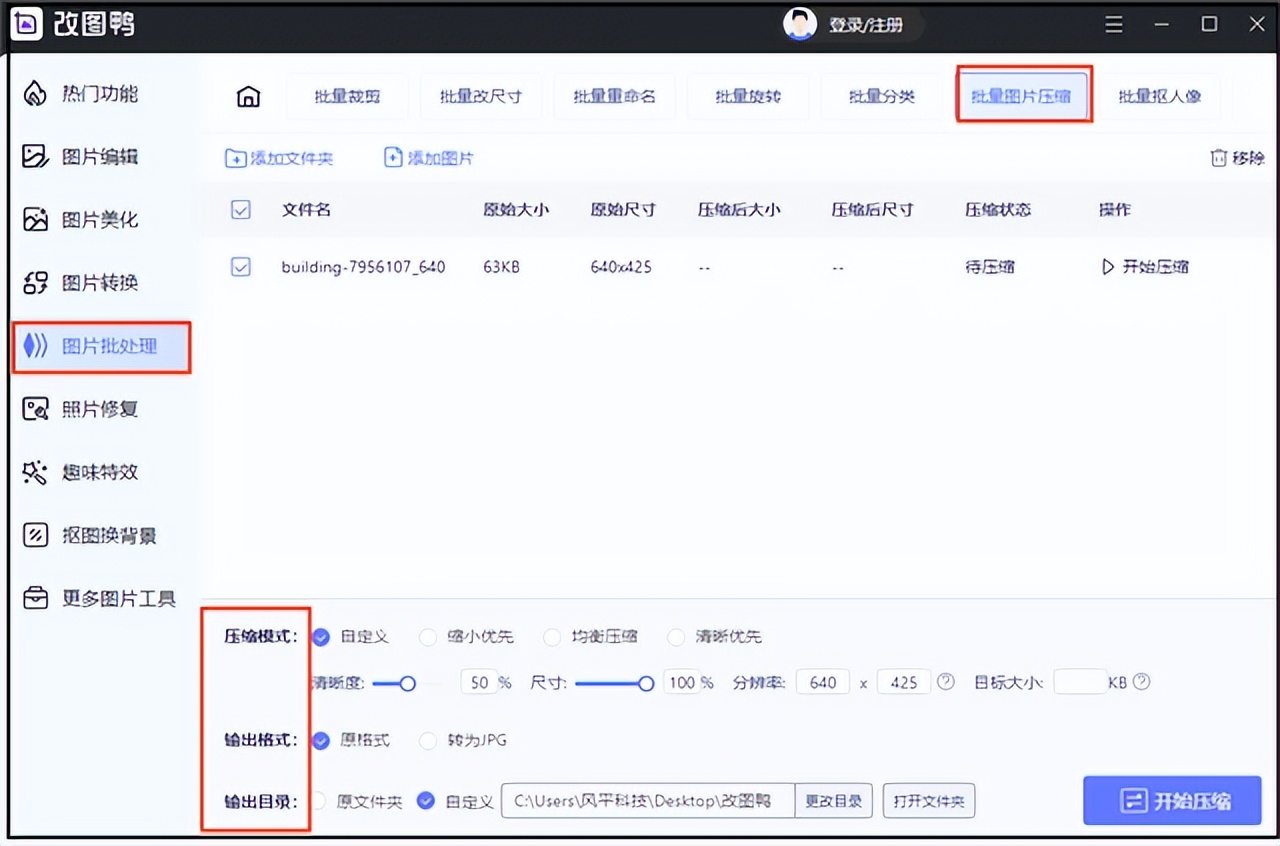1280x846 pixels.
Task: Click the home icon above the toolbar
Action: point(247,95)
